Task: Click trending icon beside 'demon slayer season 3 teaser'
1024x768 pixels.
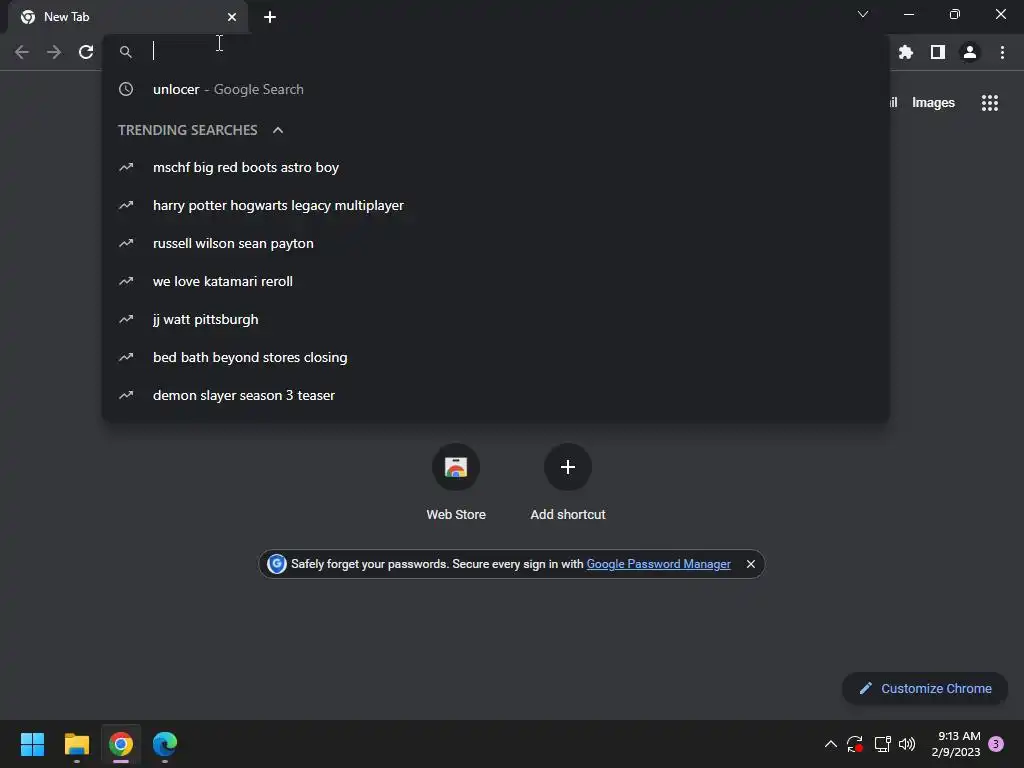Action: pyautogui.click(x=126, y=395)
